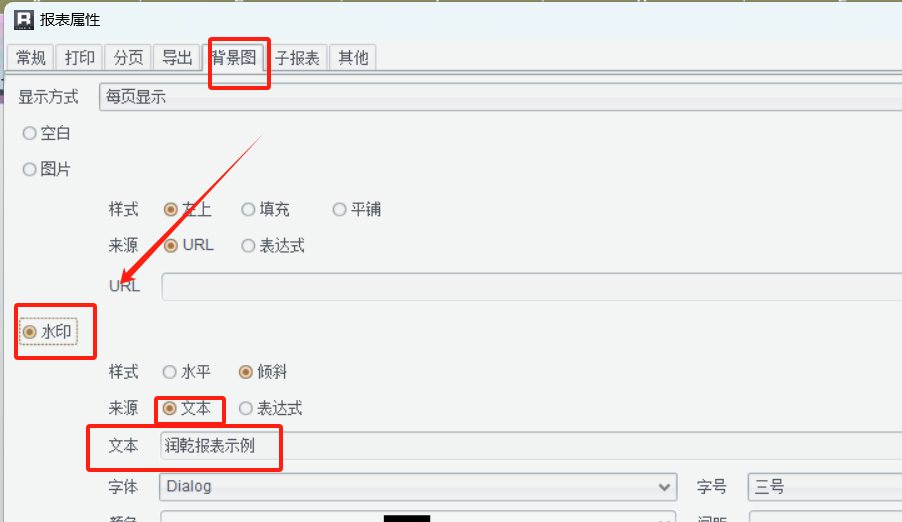The image size is (902, 522).
Task: Open the 其他 tab
Action: 353,58
